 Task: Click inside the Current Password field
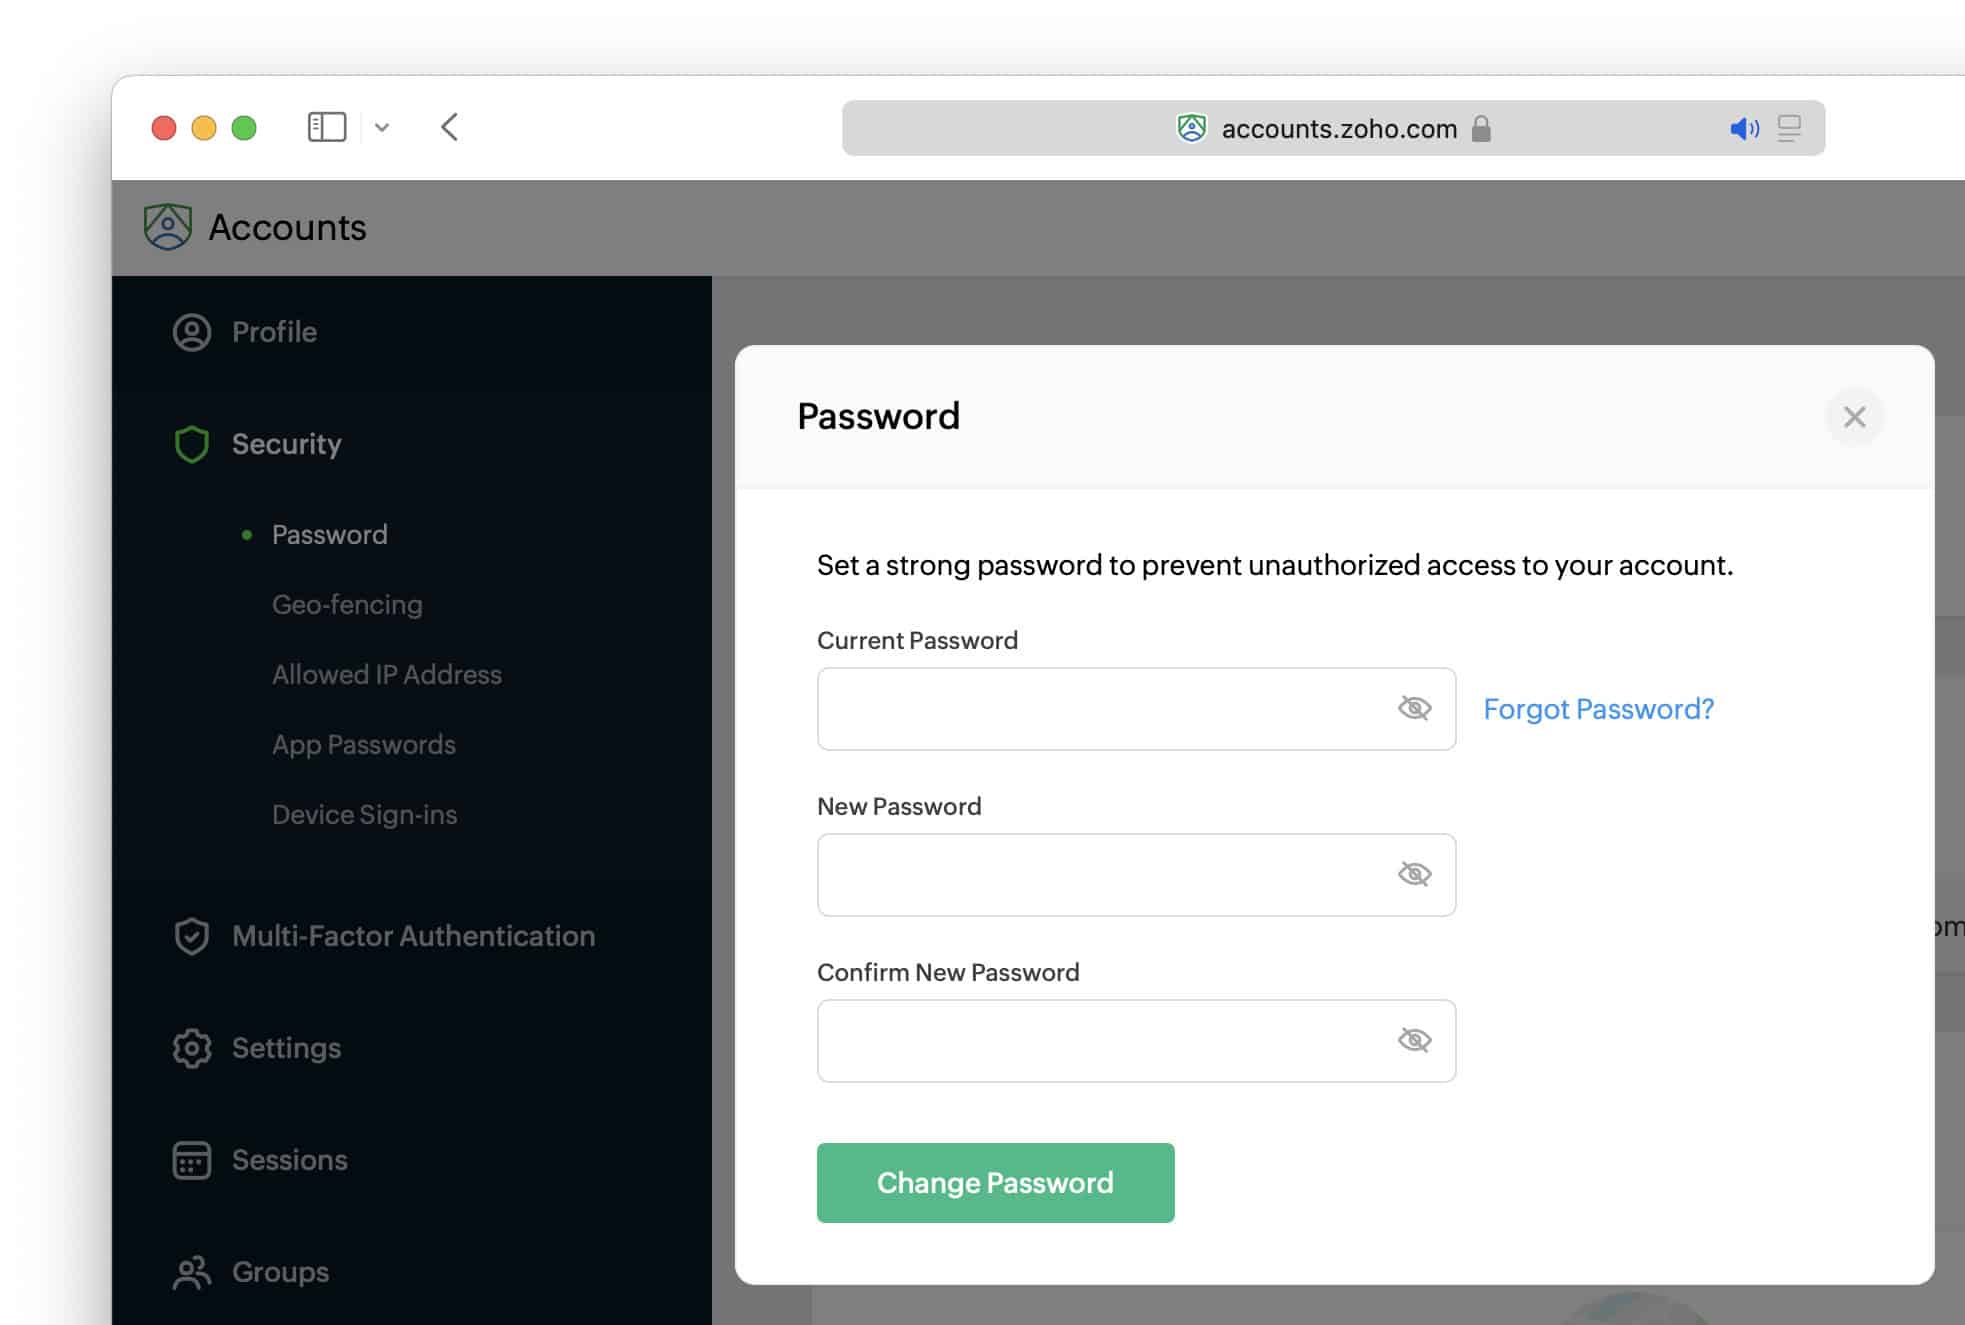(1100, 709)
